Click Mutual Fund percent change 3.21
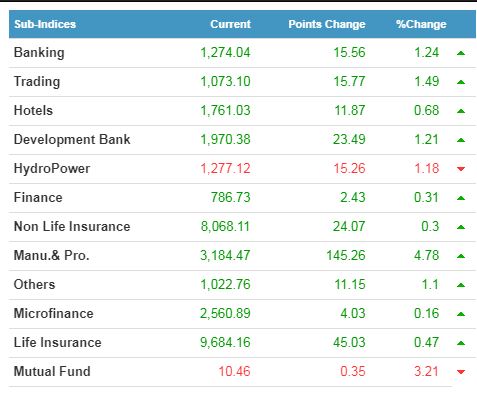 pyautogui.click(x=426, y=371)
